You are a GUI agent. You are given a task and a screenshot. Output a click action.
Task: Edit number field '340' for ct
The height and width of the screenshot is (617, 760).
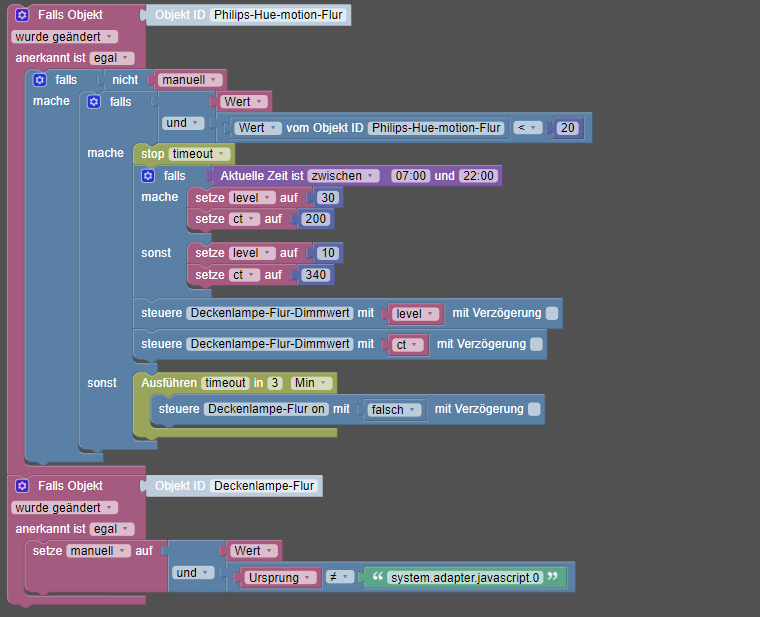316,275
